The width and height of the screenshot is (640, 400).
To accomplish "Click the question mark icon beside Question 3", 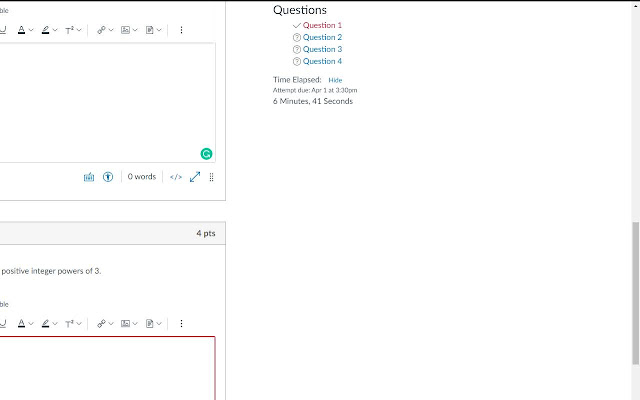I will (297, 49).
